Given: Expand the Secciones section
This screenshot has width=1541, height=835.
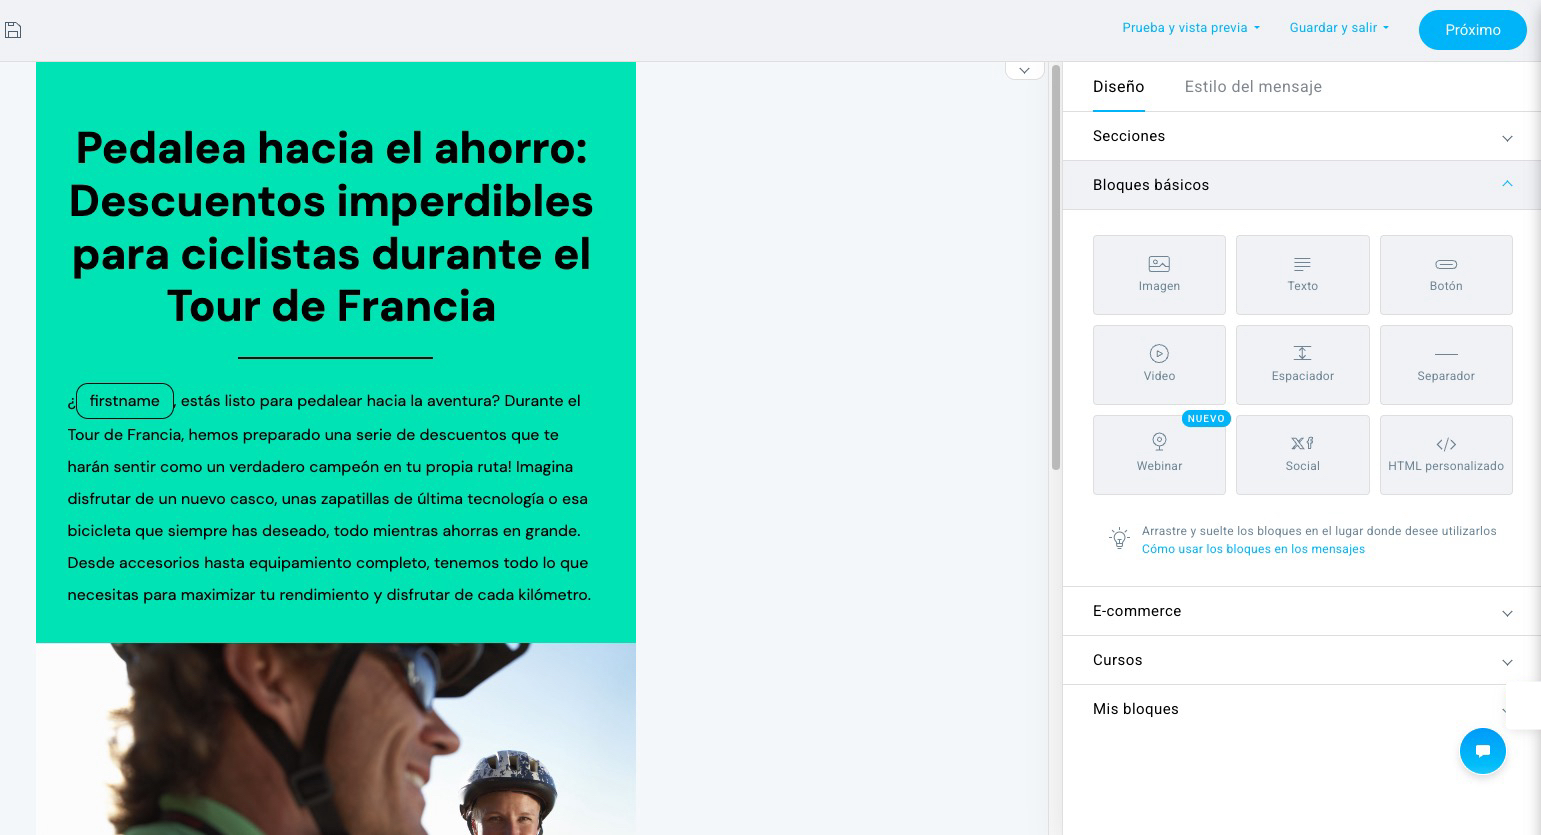Looking at the screenshot, I should coord(1301,136).
